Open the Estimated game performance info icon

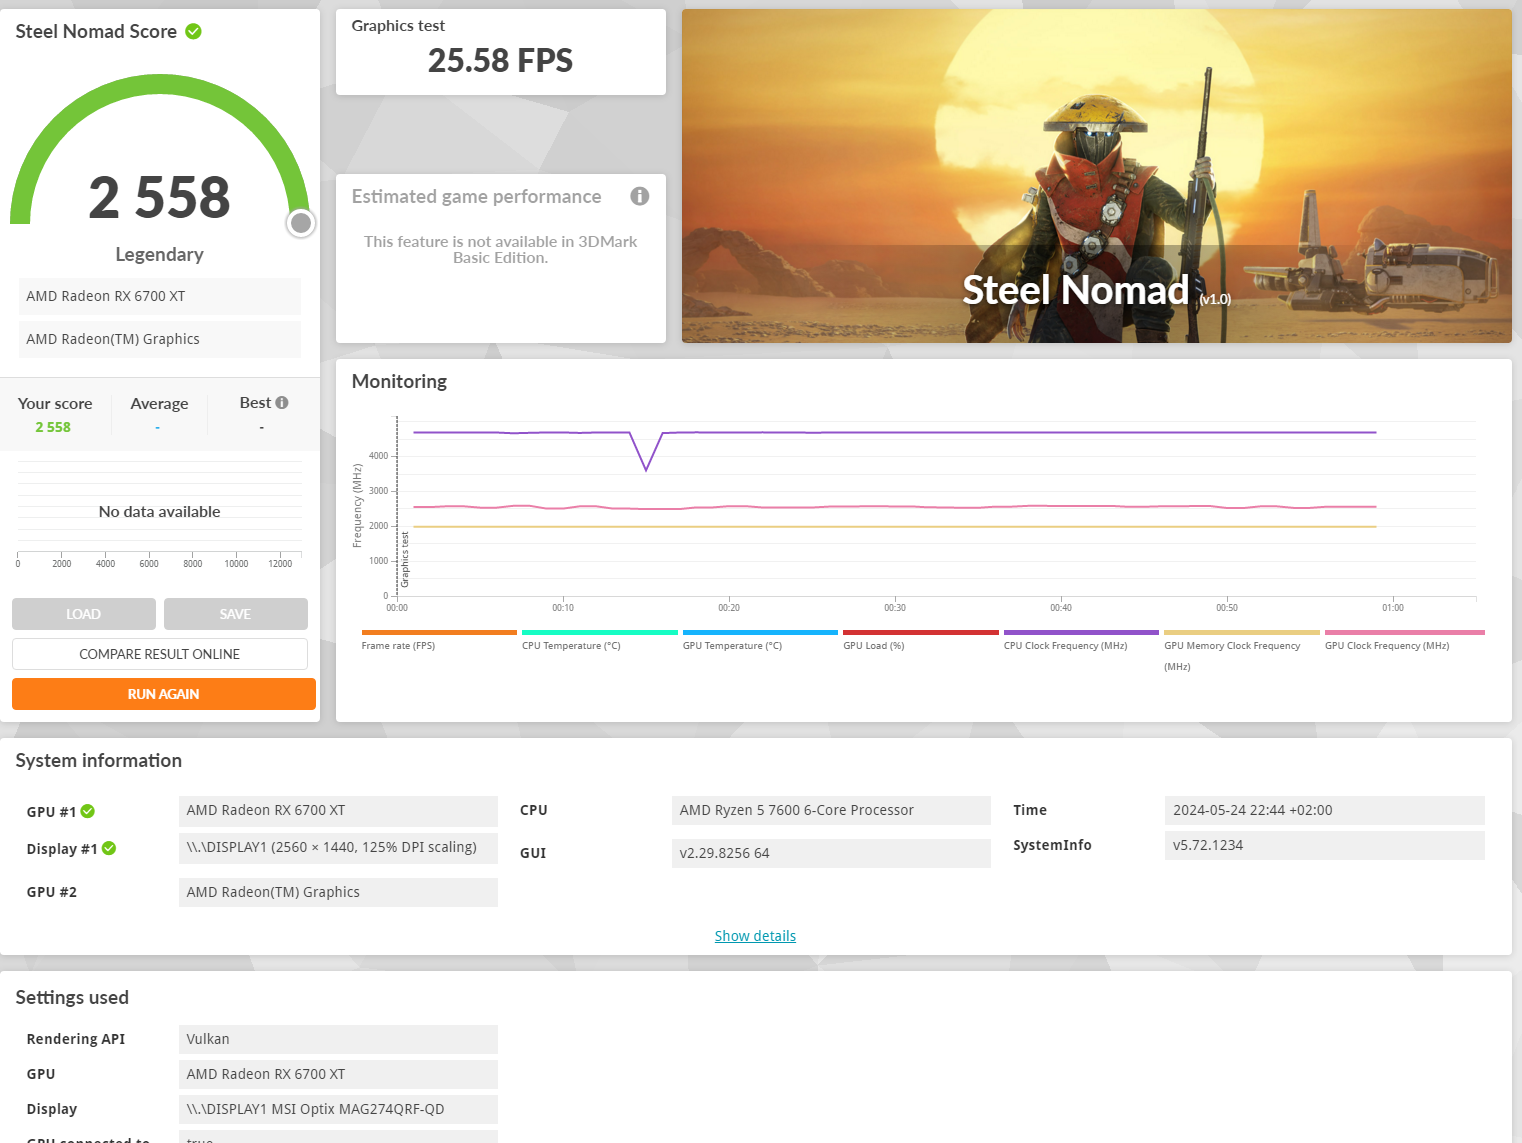point(640,196)
